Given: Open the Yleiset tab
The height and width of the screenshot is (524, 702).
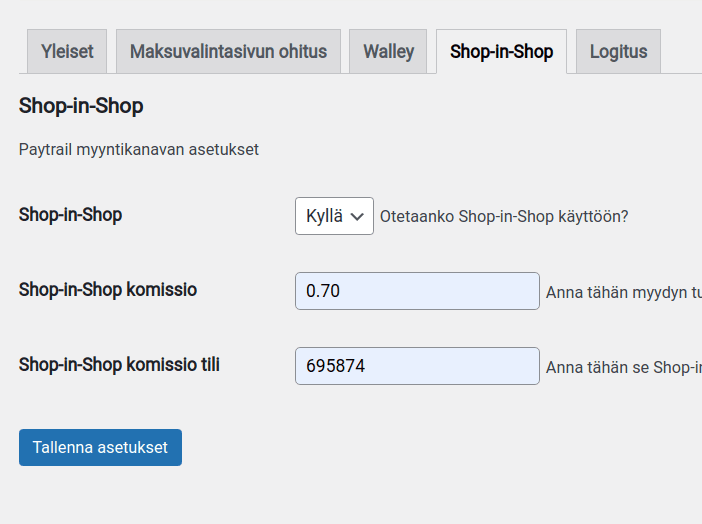Looking at the screenshot, I should [67, 51].
